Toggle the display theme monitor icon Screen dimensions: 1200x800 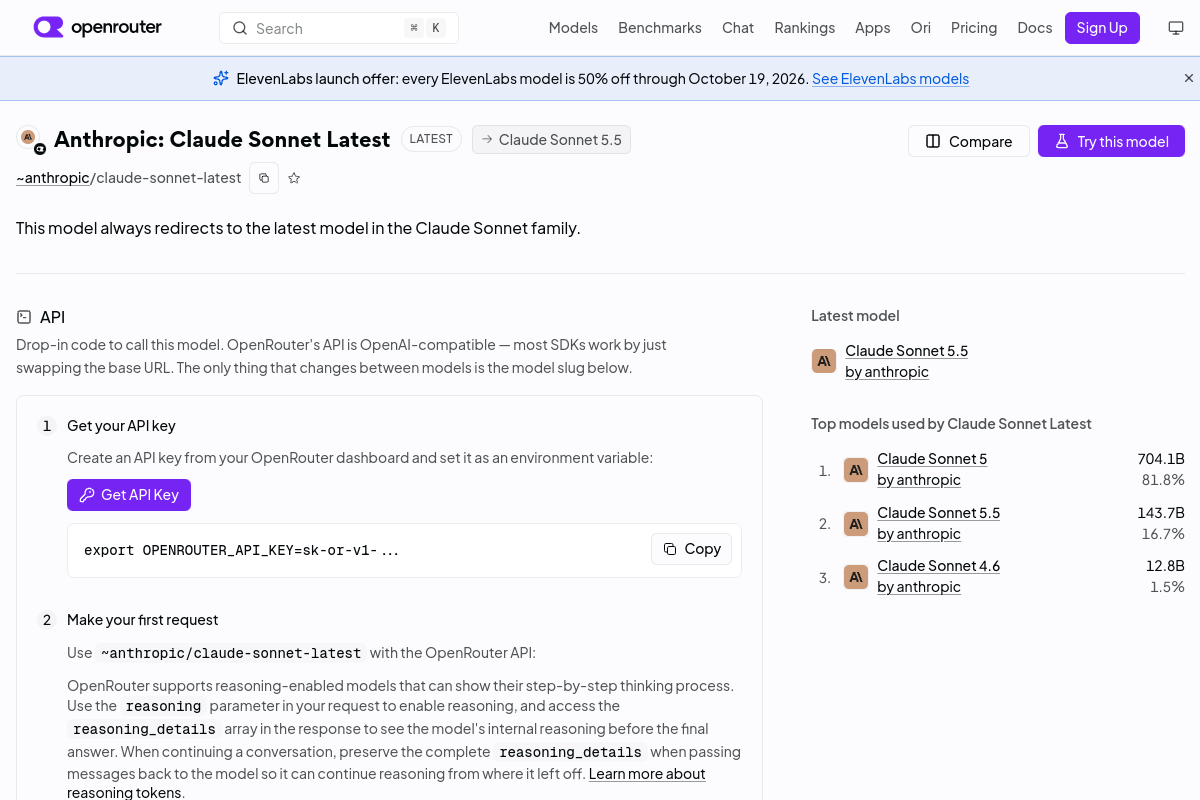point(1176,28)
